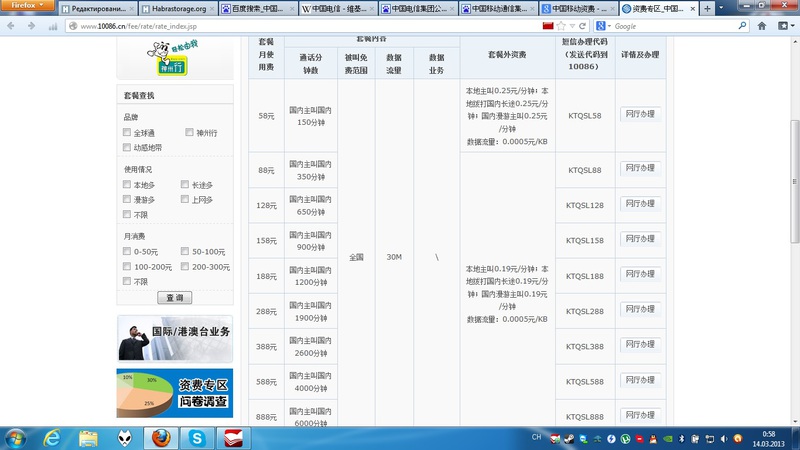This screenshot has width=800, height=450.
Task: Click the taskbar clock showing 0:58
Action: coord(768,439)
